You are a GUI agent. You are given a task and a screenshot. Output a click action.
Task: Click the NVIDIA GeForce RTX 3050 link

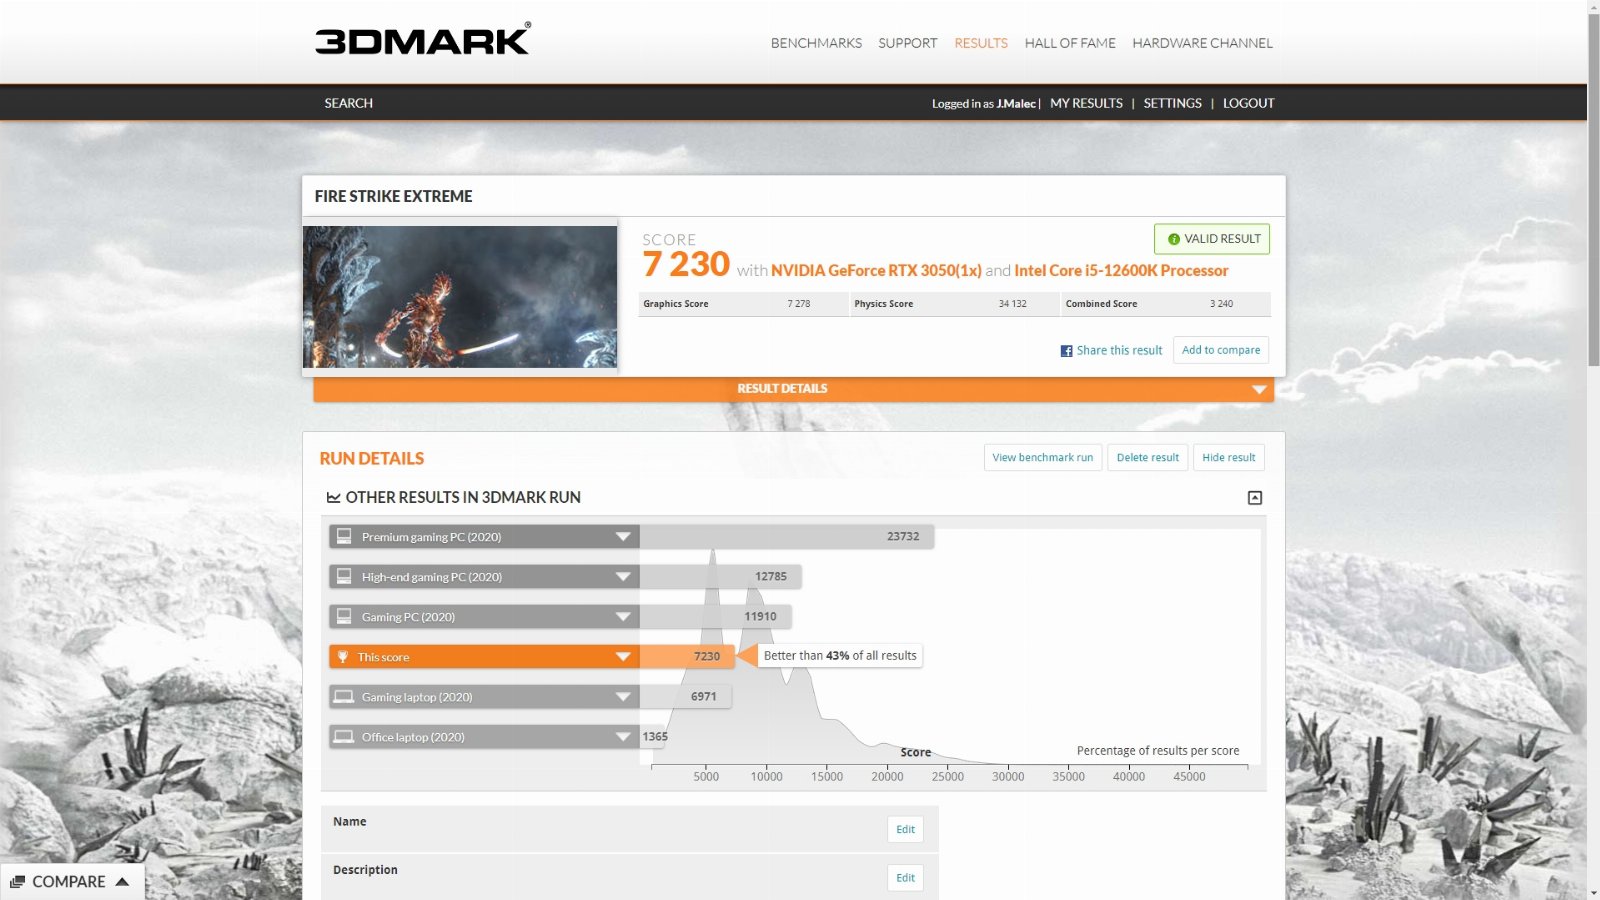(876, 270)
